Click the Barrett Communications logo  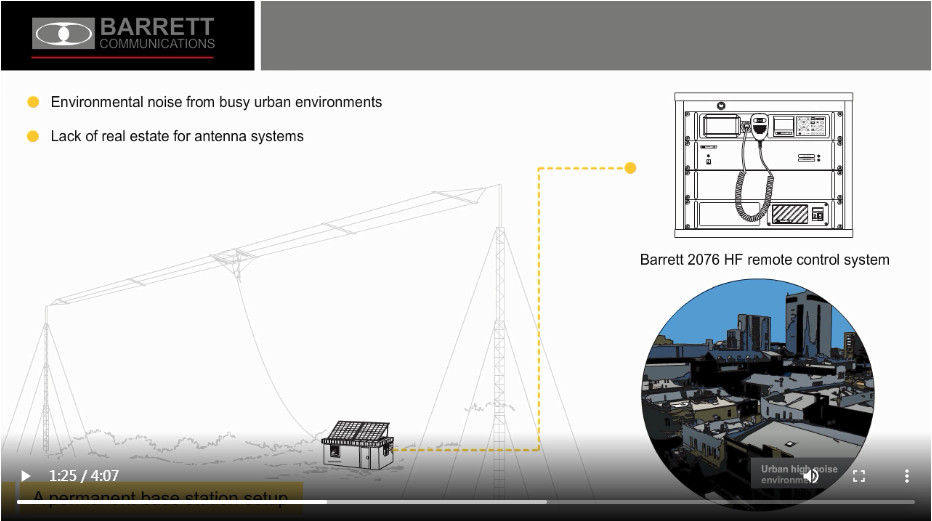124,36
